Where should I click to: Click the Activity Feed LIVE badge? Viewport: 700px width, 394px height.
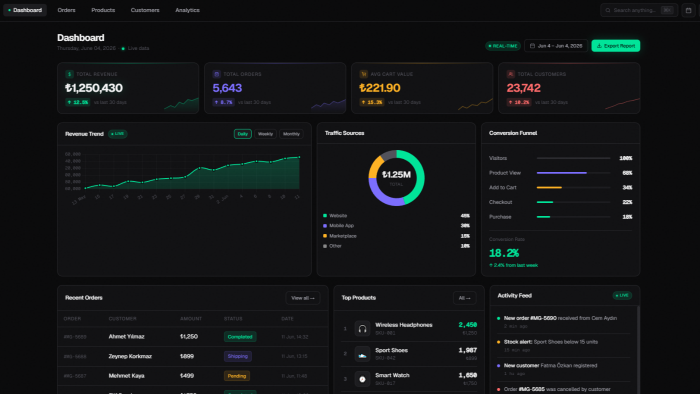pyautogui.click(x=622, y=295)
